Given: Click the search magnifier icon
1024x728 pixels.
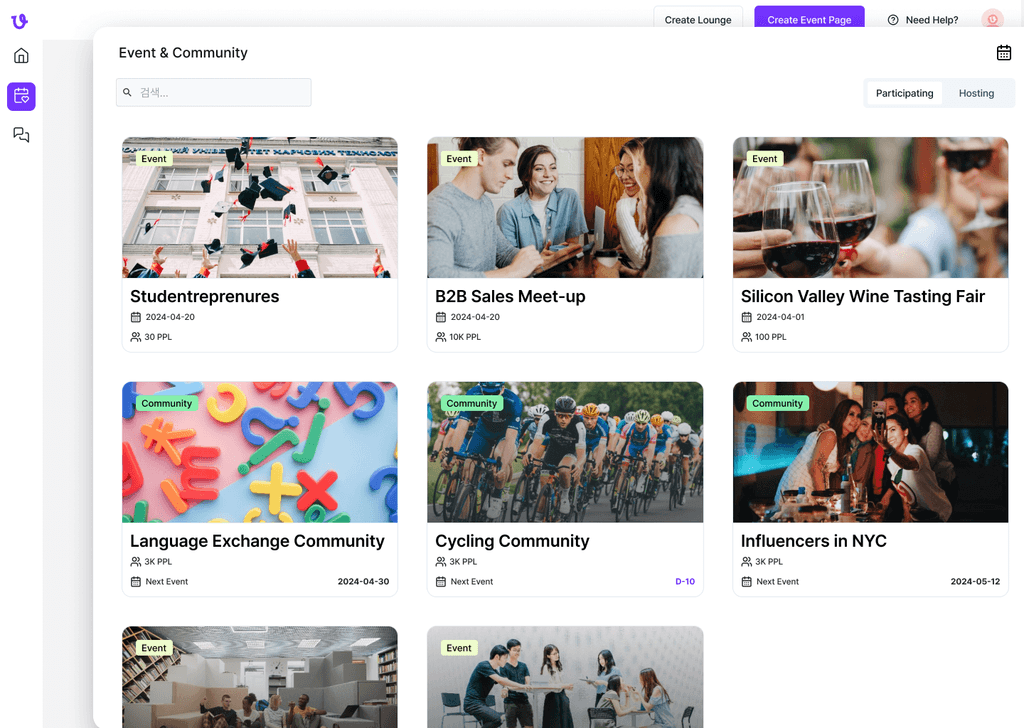Looking at the screenshot, I should pyautogui.click(x=127, y=92).
